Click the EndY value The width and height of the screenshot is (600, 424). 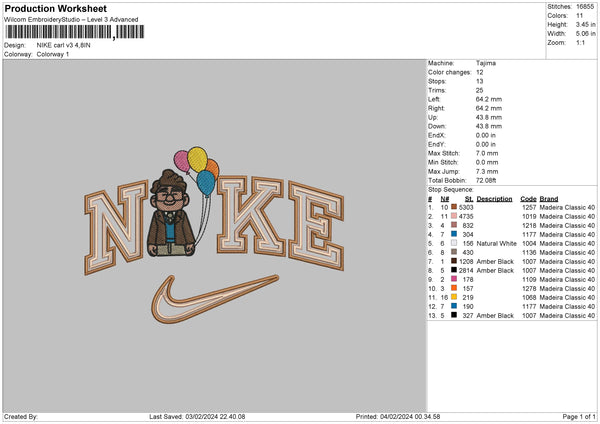tap(486, 144)
